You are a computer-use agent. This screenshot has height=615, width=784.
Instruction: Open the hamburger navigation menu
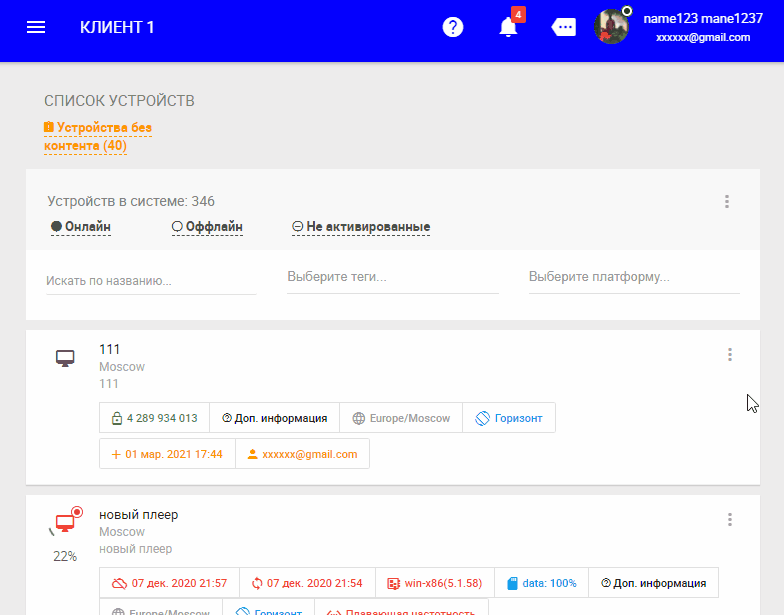pyautogui.click(x=36, y=27)
